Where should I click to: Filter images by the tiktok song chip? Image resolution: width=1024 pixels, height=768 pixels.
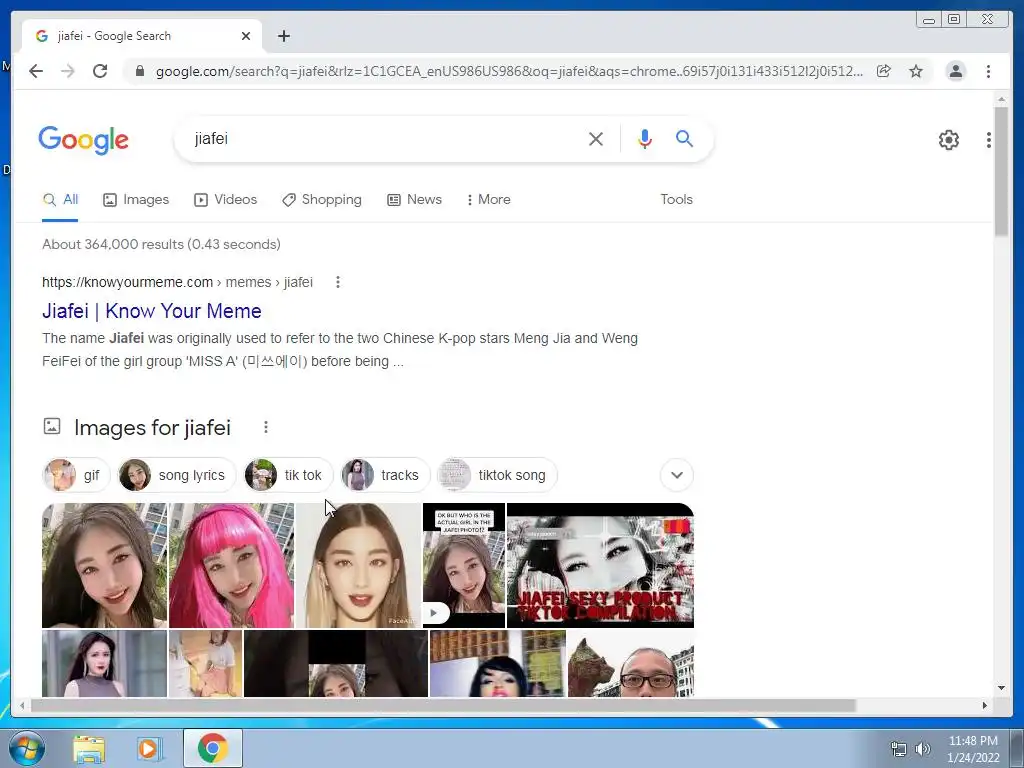[496, 475]
